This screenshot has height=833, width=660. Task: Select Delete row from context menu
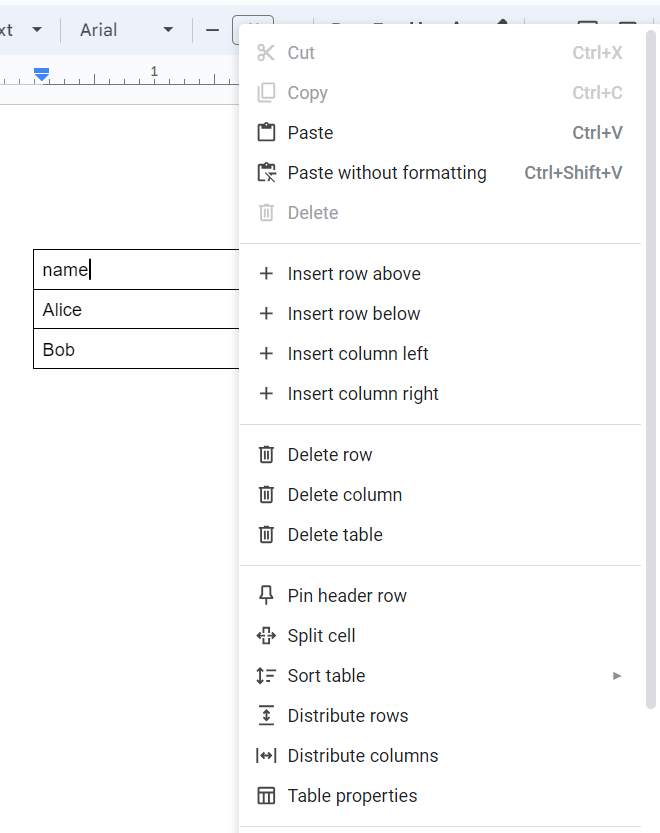tap(330, 455)
